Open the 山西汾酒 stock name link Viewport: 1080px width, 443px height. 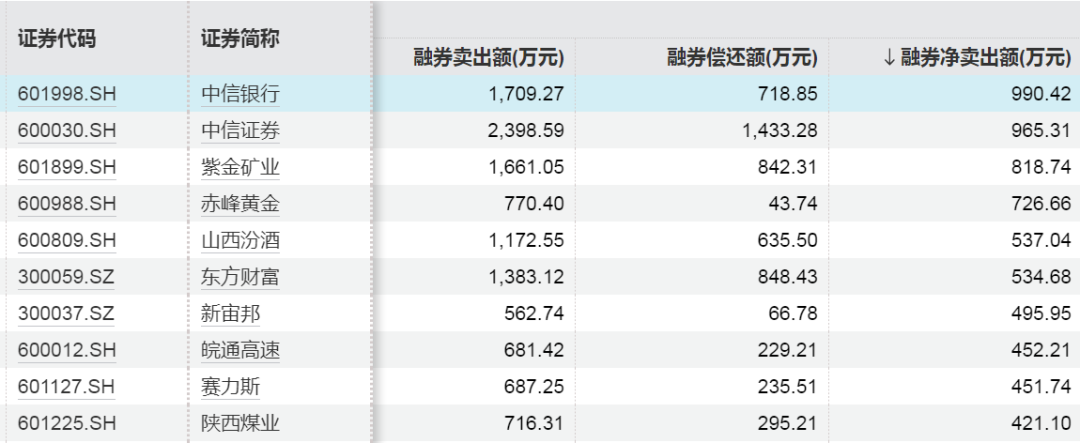coord(240,241)
